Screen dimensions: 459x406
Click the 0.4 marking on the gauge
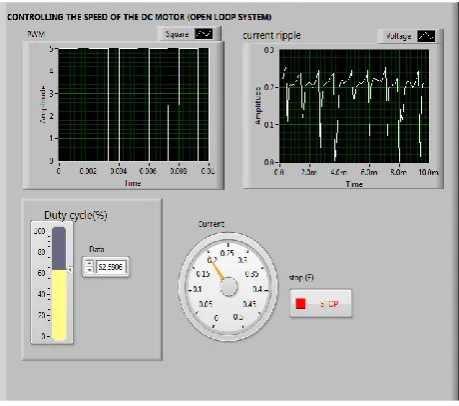tap(257, 289)
